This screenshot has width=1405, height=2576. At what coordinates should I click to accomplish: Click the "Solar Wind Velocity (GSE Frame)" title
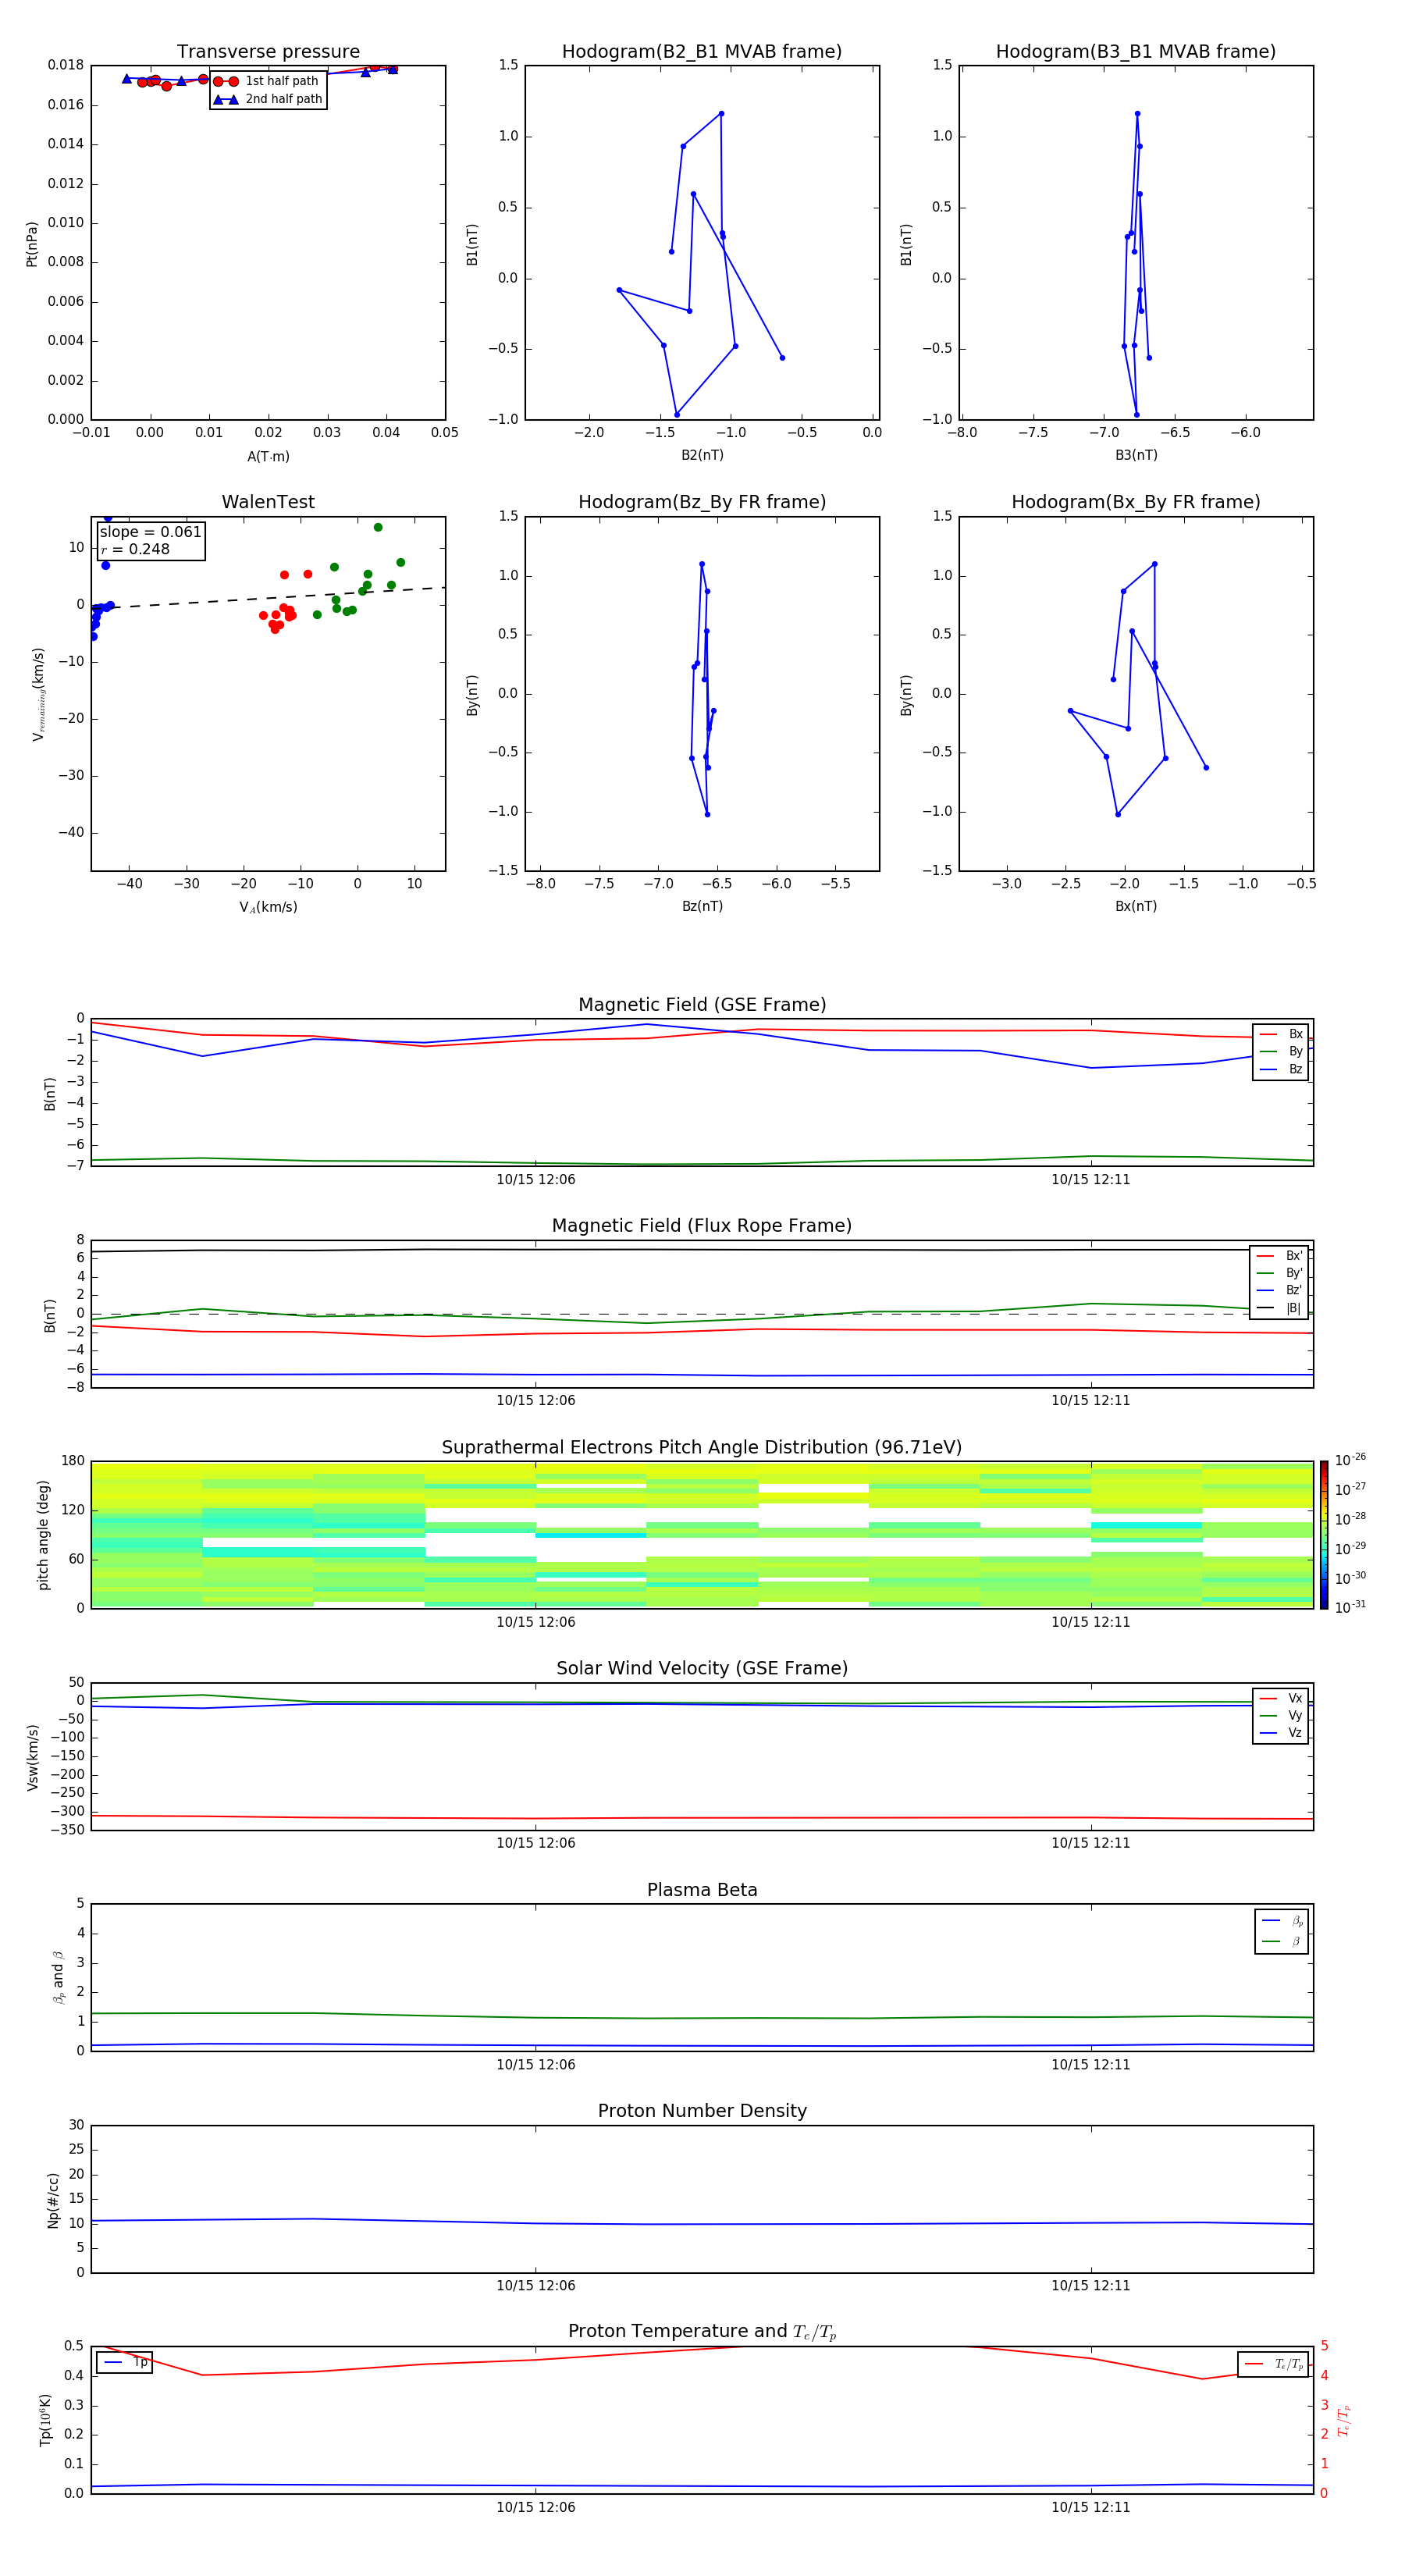(702, 1668)
